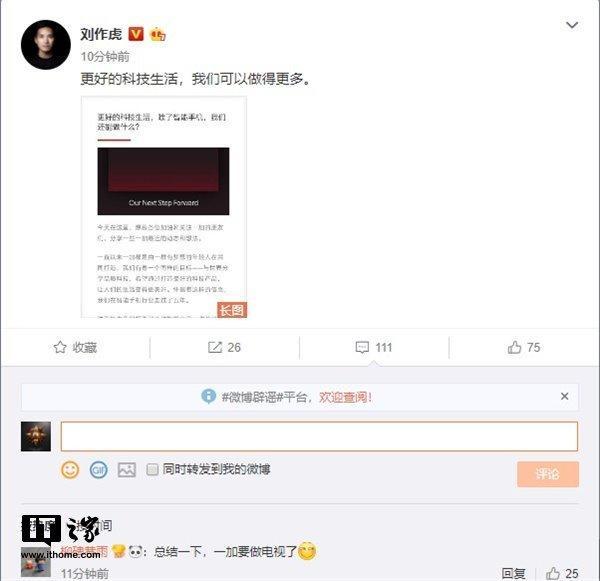Open the 欢迎查阅! link
600x581 pixels.
pos(345,397)
